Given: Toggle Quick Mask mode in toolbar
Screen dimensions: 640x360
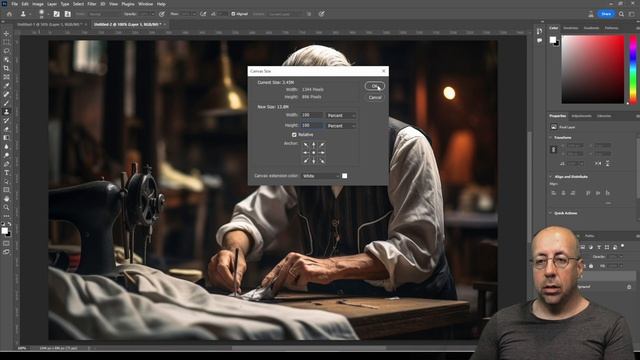Looking at the screenshot, I should 6,244.
